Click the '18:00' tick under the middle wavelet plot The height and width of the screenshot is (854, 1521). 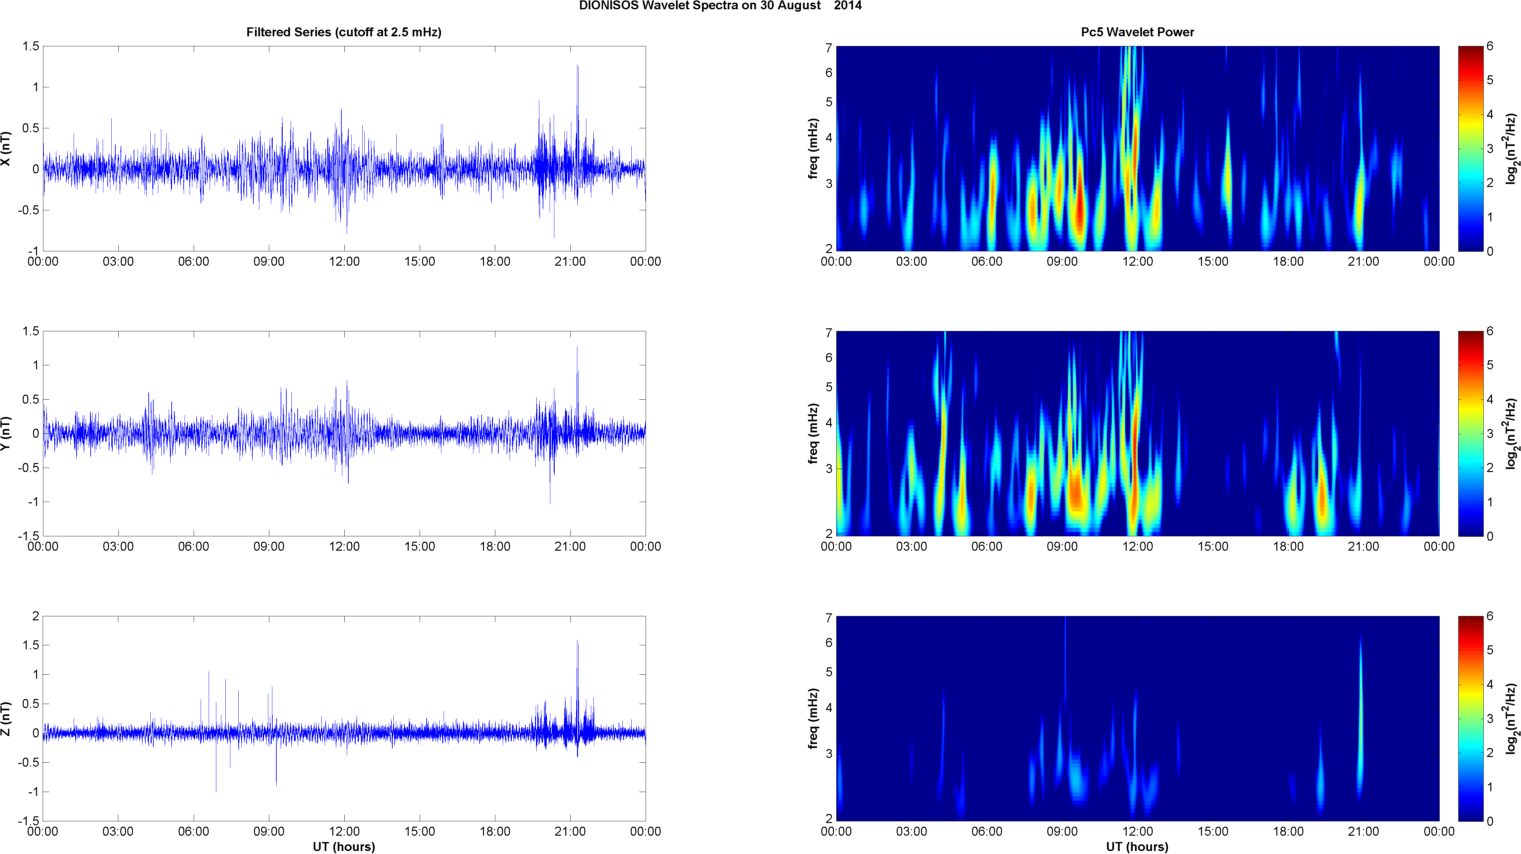(1288, 547)
